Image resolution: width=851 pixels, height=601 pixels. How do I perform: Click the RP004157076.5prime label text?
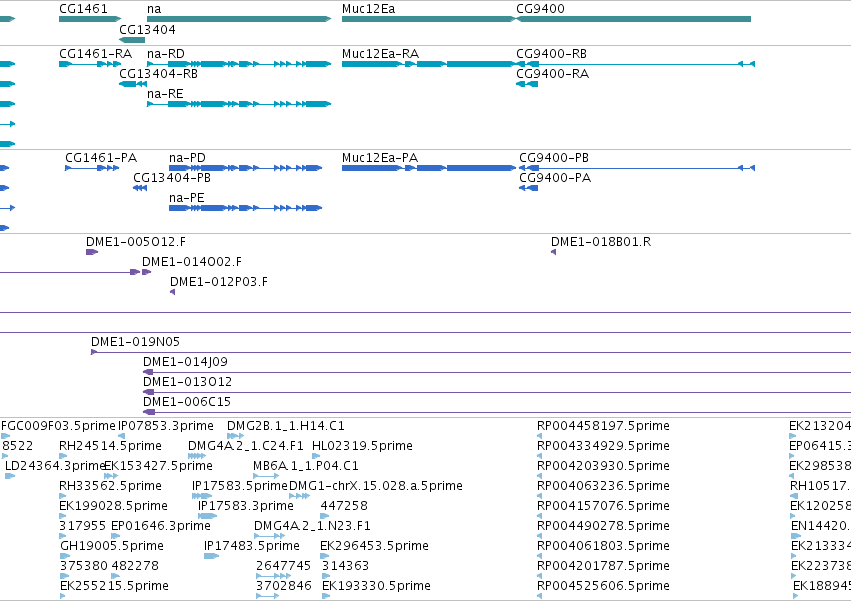(x=603, y=506)
